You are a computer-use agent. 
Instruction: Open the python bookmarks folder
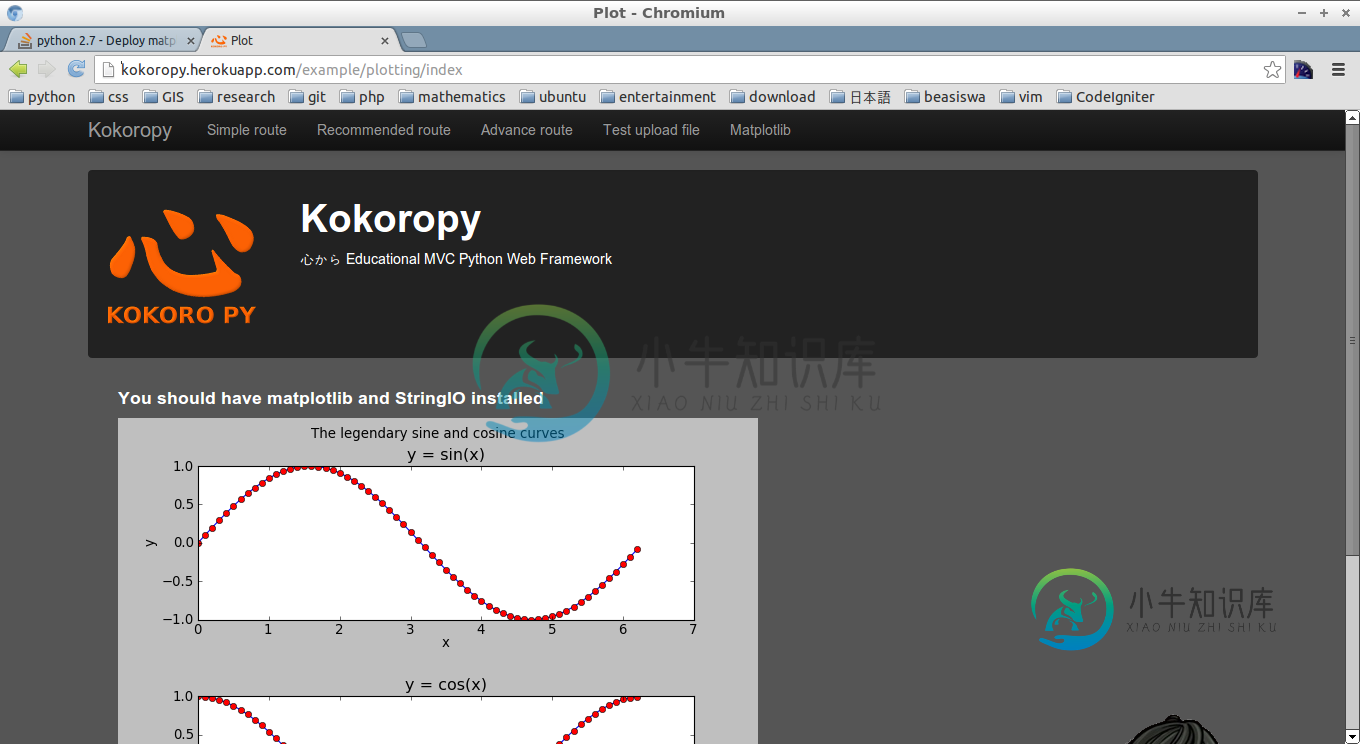(x=42, y=97)
